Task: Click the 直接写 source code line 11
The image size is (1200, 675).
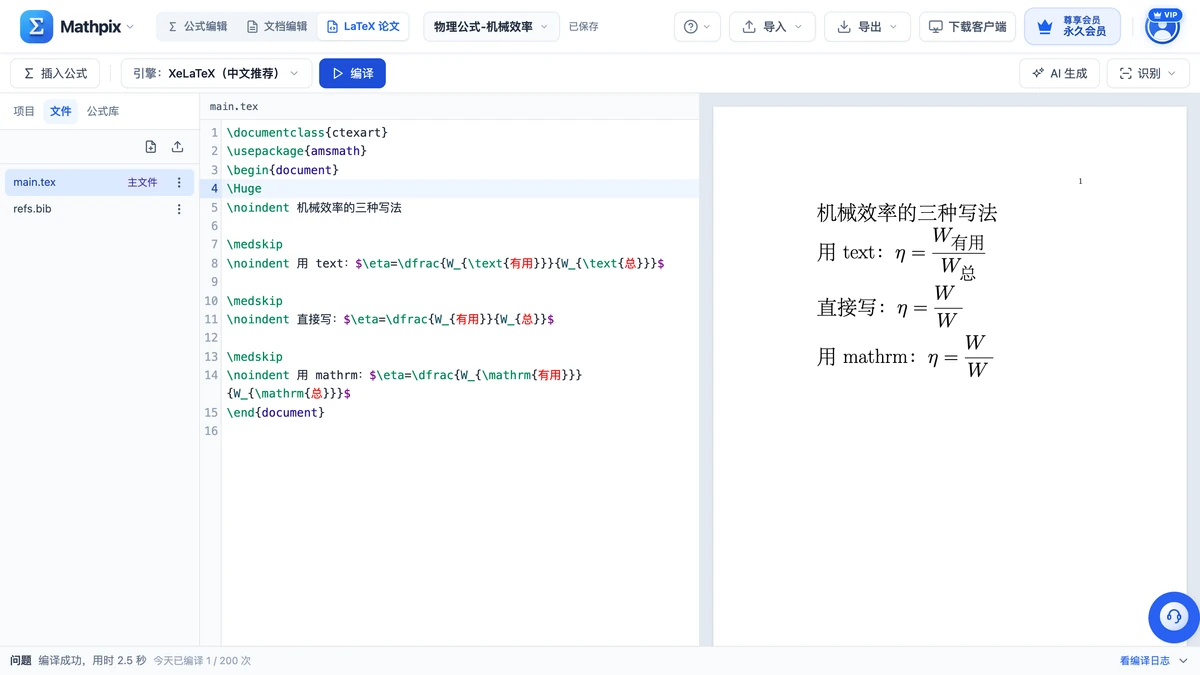Action: pos(390,320)
